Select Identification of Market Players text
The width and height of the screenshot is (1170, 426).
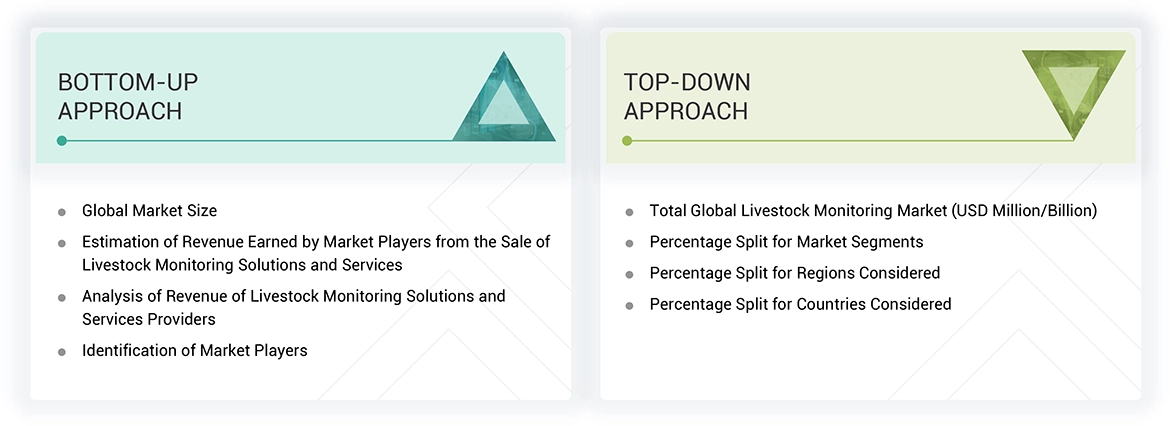pyautogui.click(x=194, y=350)
